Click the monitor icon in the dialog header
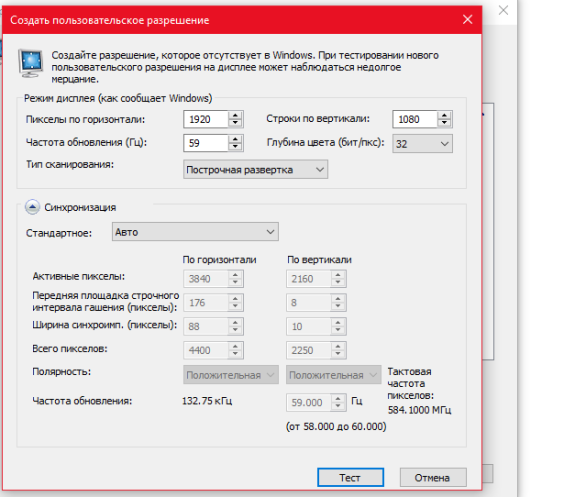This screenshot has height=497, width=575. [31, 64]
